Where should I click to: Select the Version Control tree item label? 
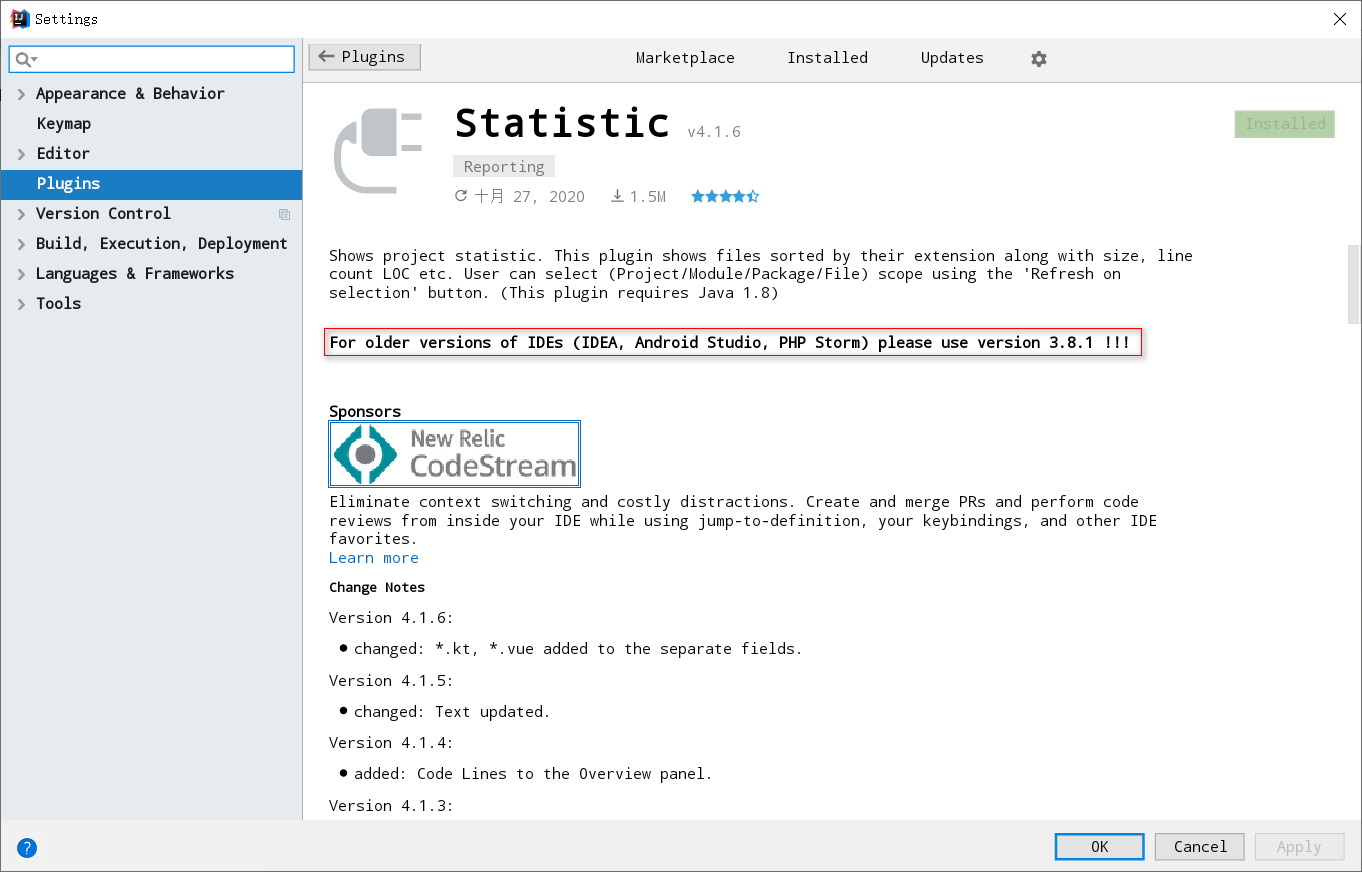pyautogui.click(x=103, y=214)
